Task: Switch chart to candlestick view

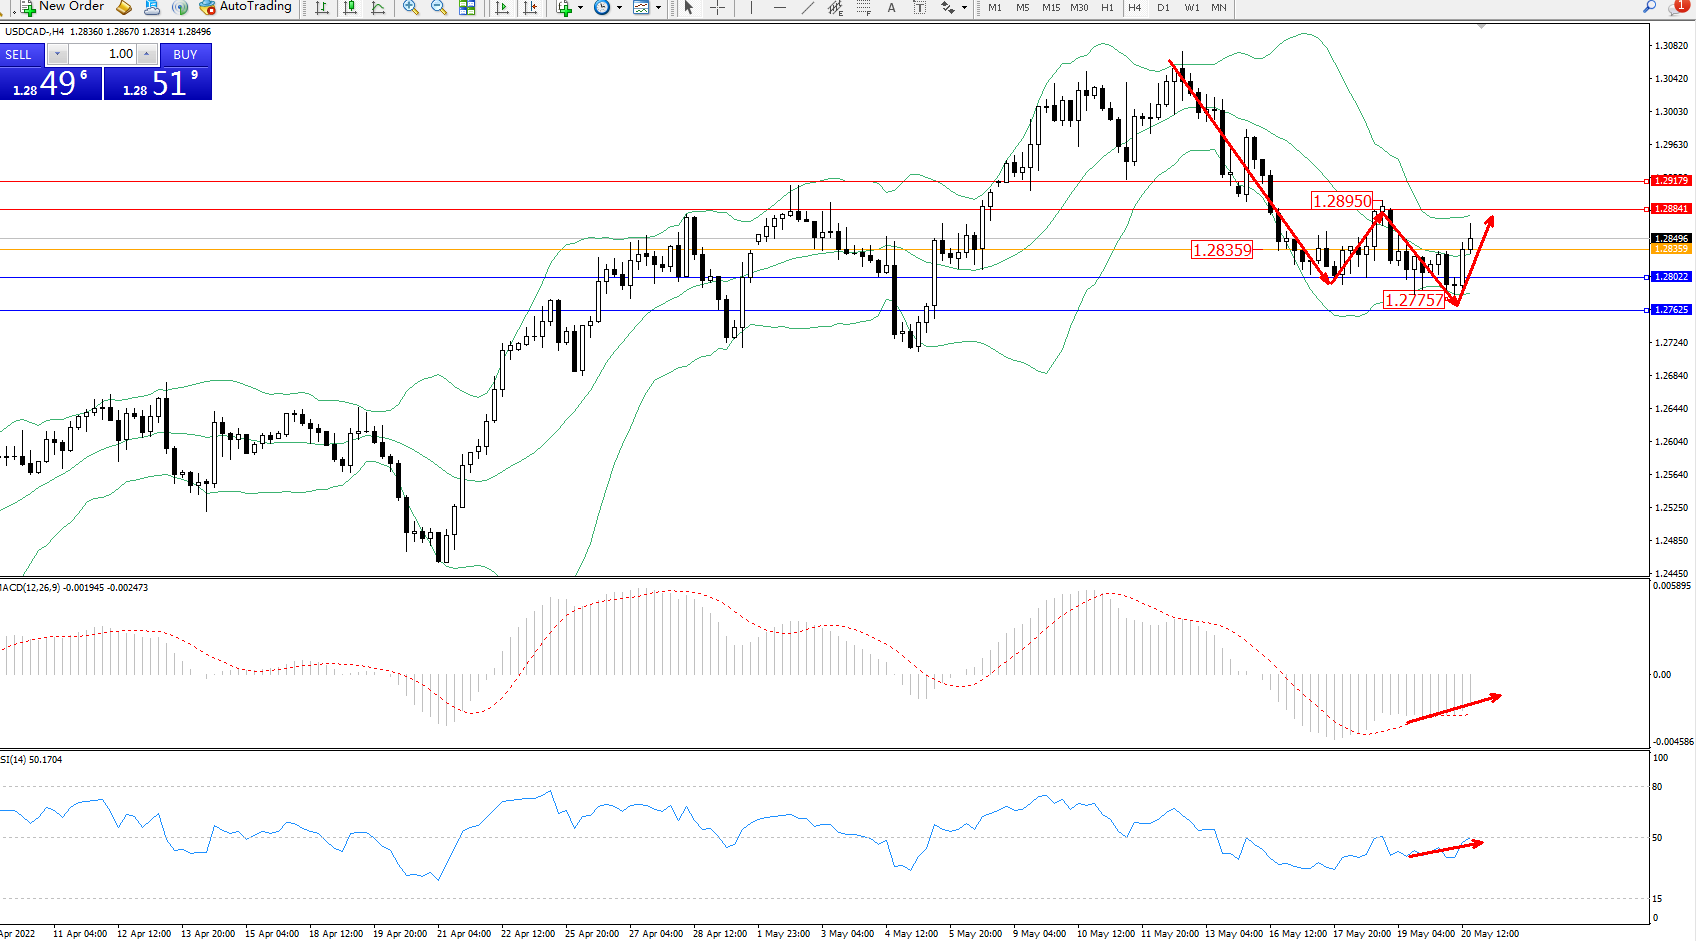Action: pyautogui.click(x=350, y=8)
